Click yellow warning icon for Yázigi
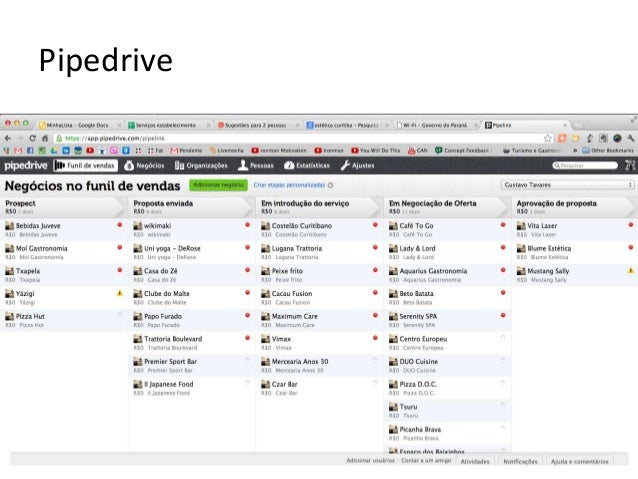This screenshot has height=479, width=638. (x=120, y=293)
